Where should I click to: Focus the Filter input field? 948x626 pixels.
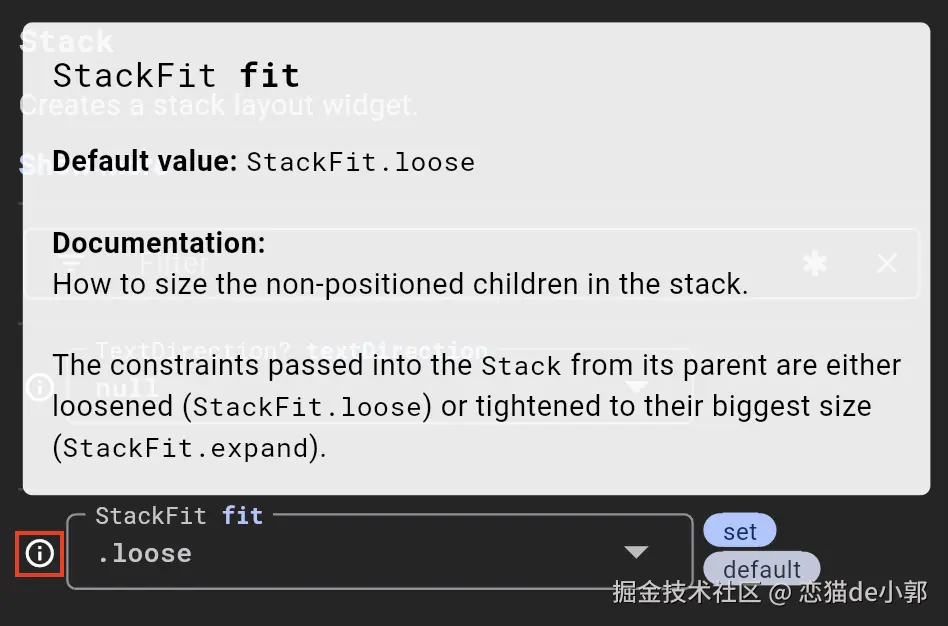[450, 264]
